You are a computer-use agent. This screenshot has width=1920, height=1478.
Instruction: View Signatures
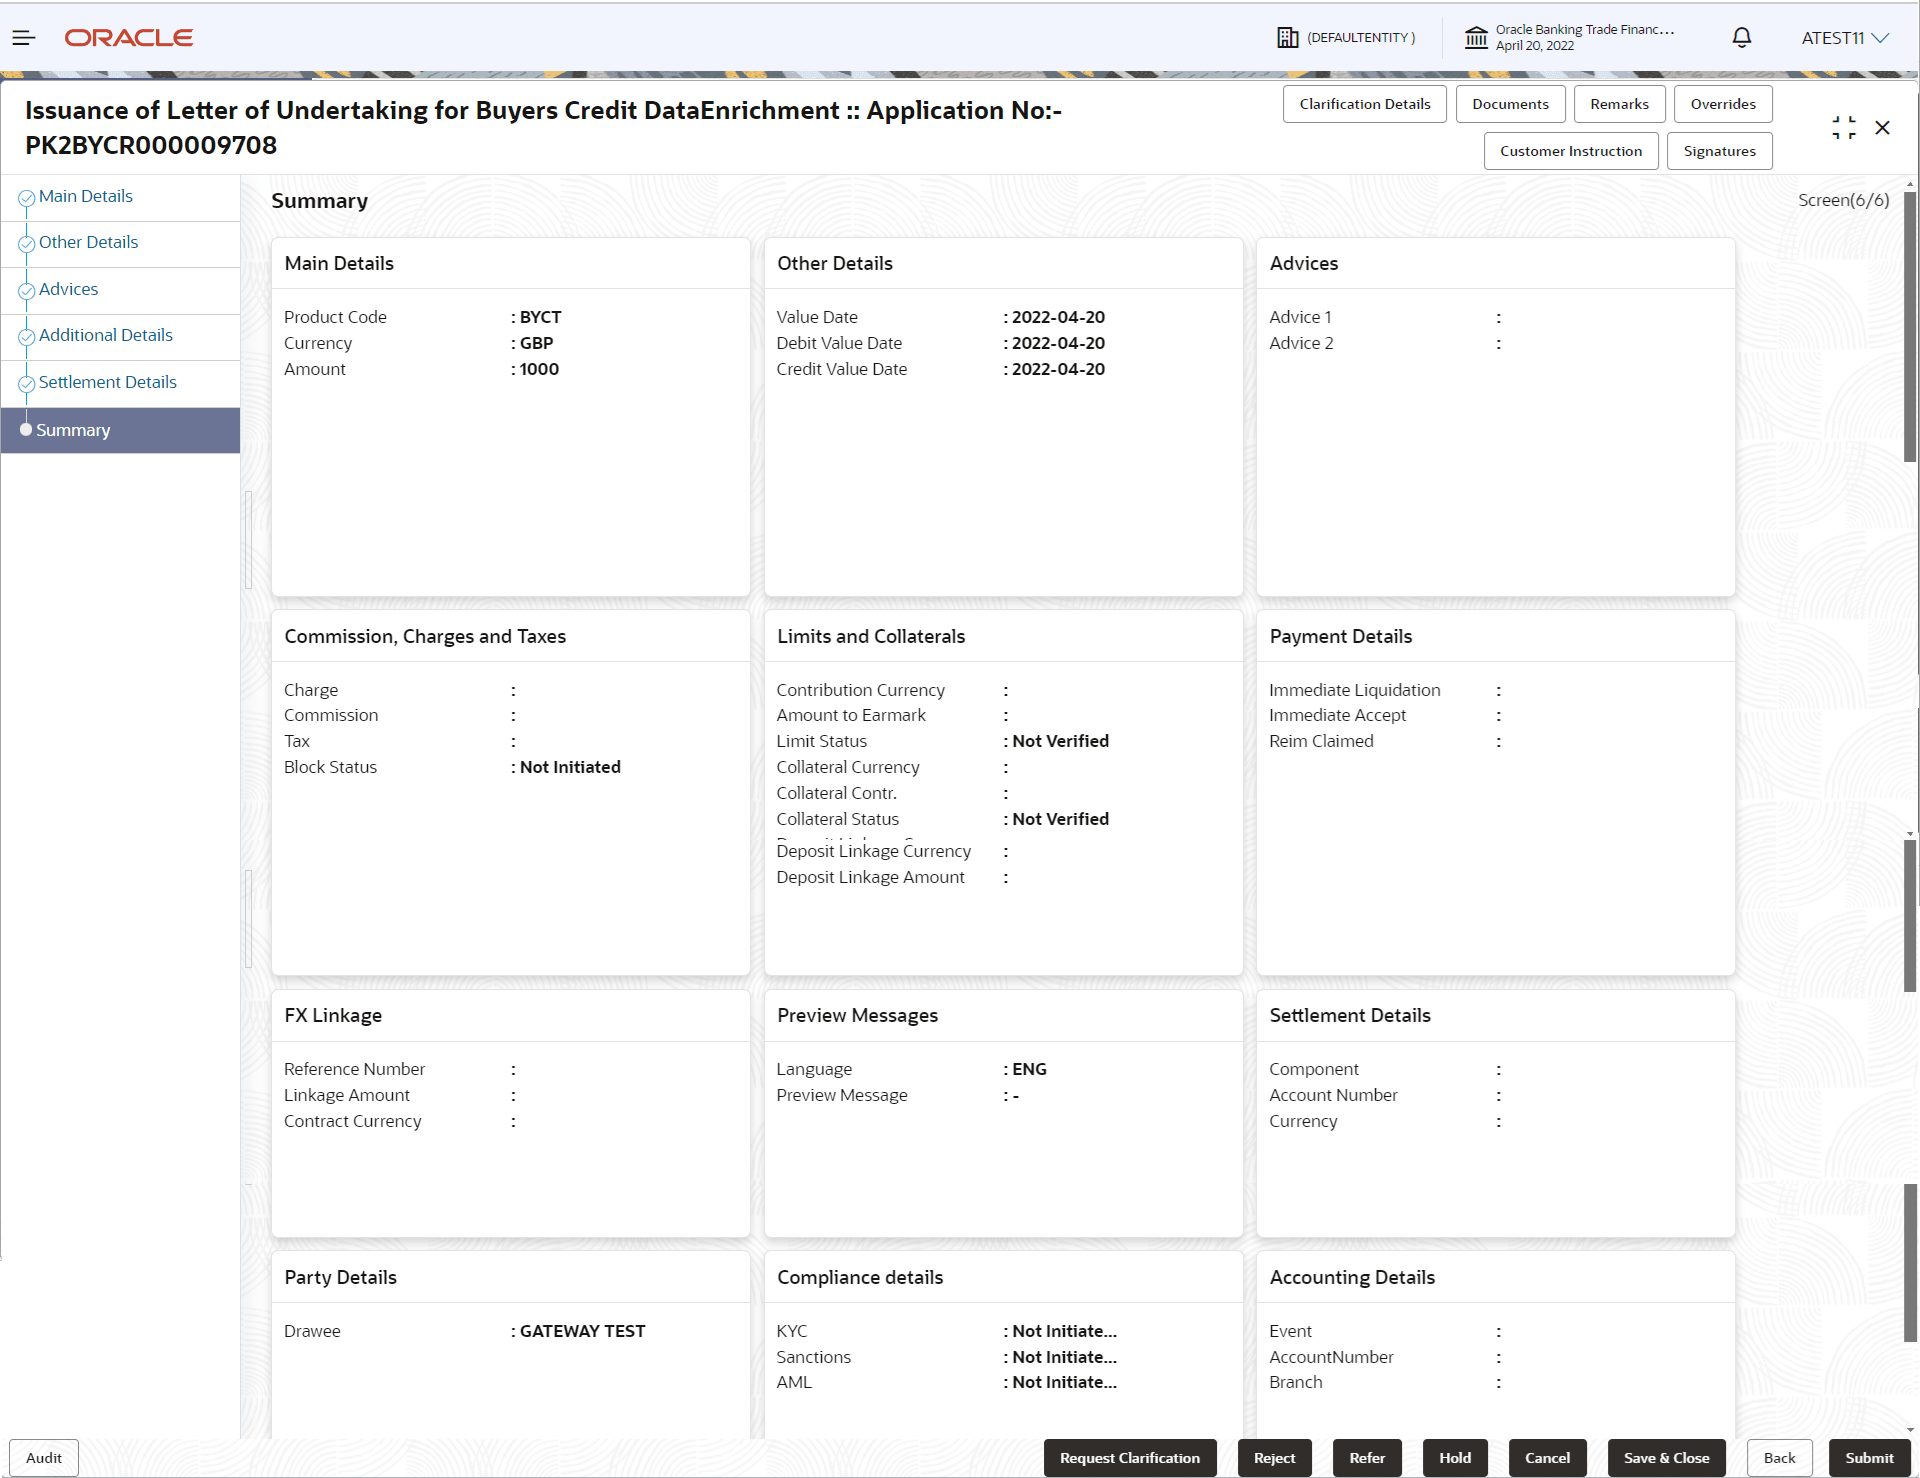1719,150
